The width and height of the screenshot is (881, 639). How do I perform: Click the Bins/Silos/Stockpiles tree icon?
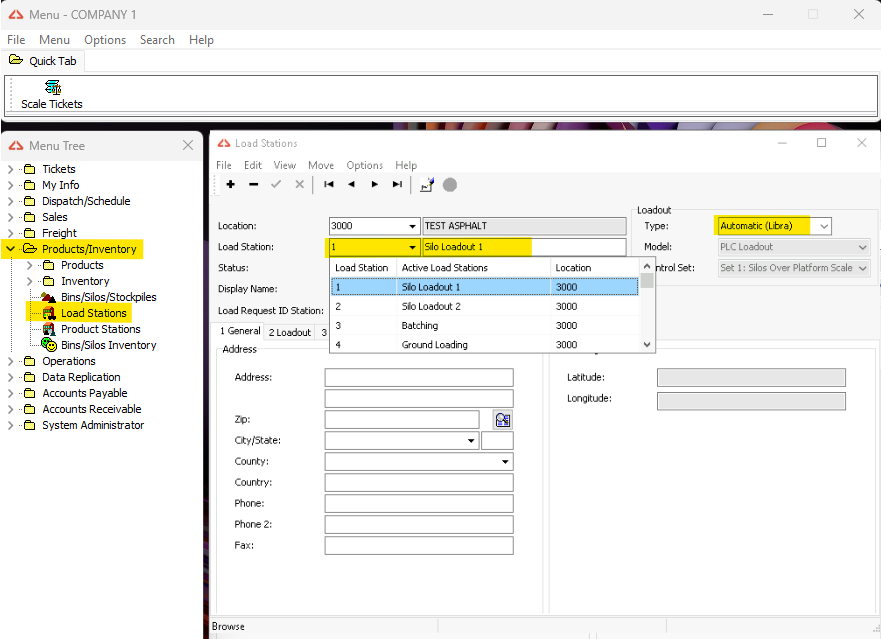[48, 297]
